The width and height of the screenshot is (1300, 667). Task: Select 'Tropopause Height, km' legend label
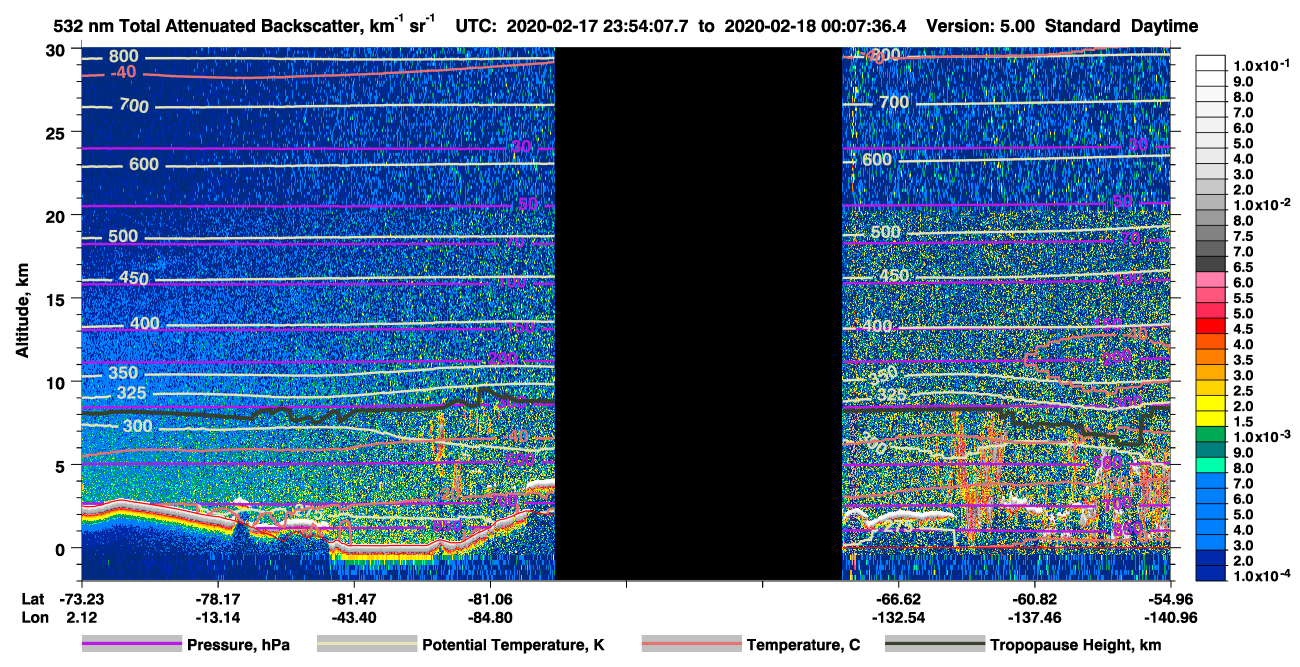[x=1075, y=645]
